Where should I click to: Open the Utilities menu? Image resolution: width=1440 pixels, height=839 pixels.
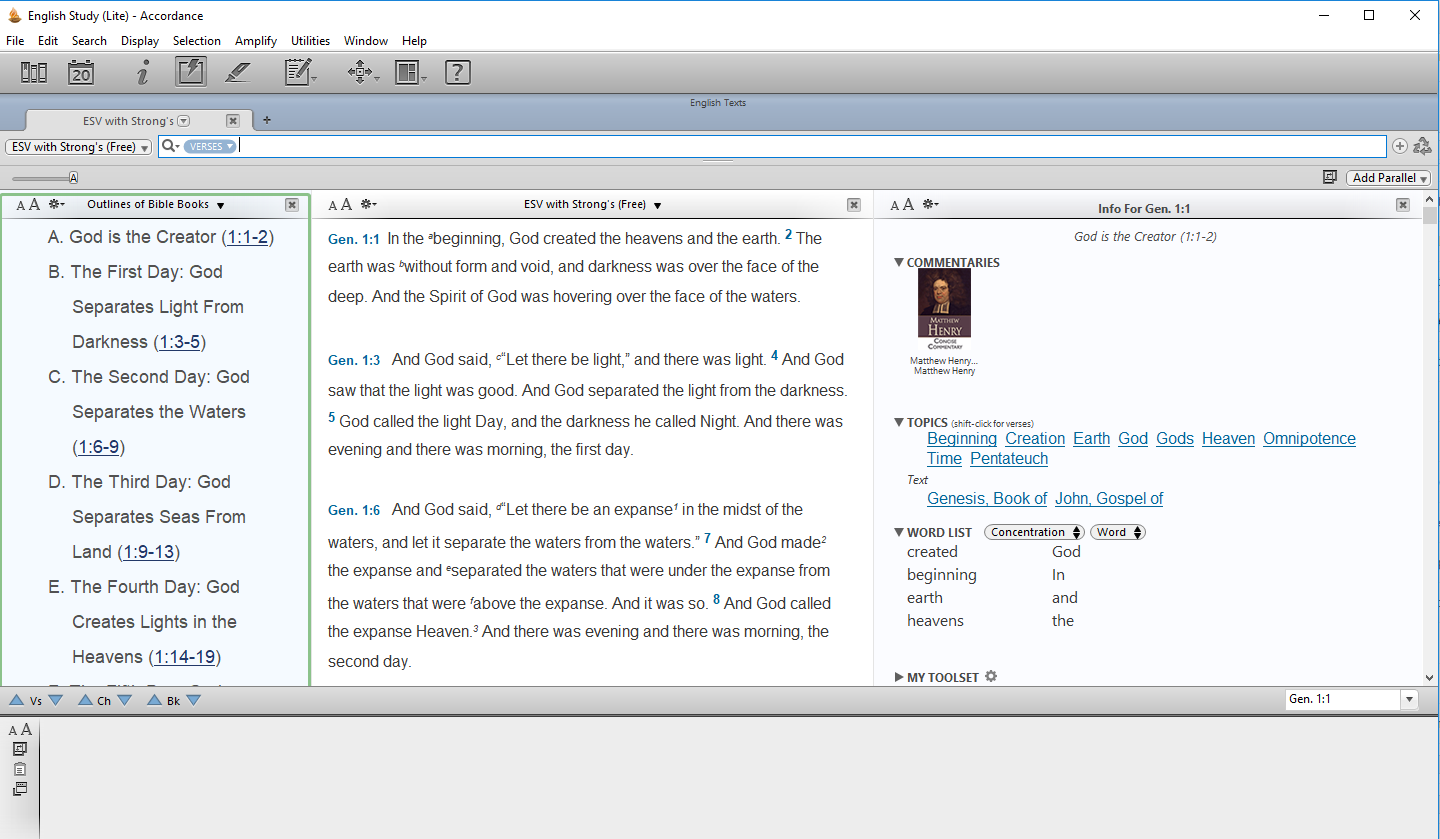pyautogui.click(x=310, y=41)
